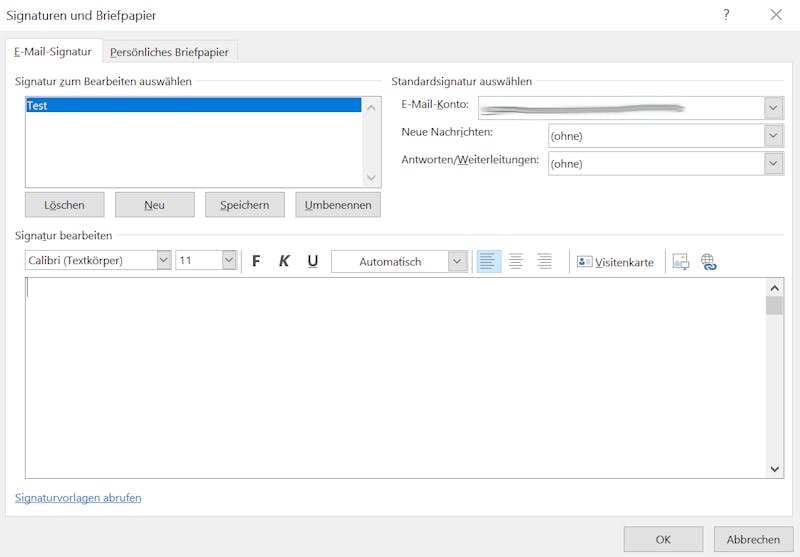The width and height of the screenshot is (800, 557).
Task: Click the font size field showing 11
Action: (x=199, y=260)
